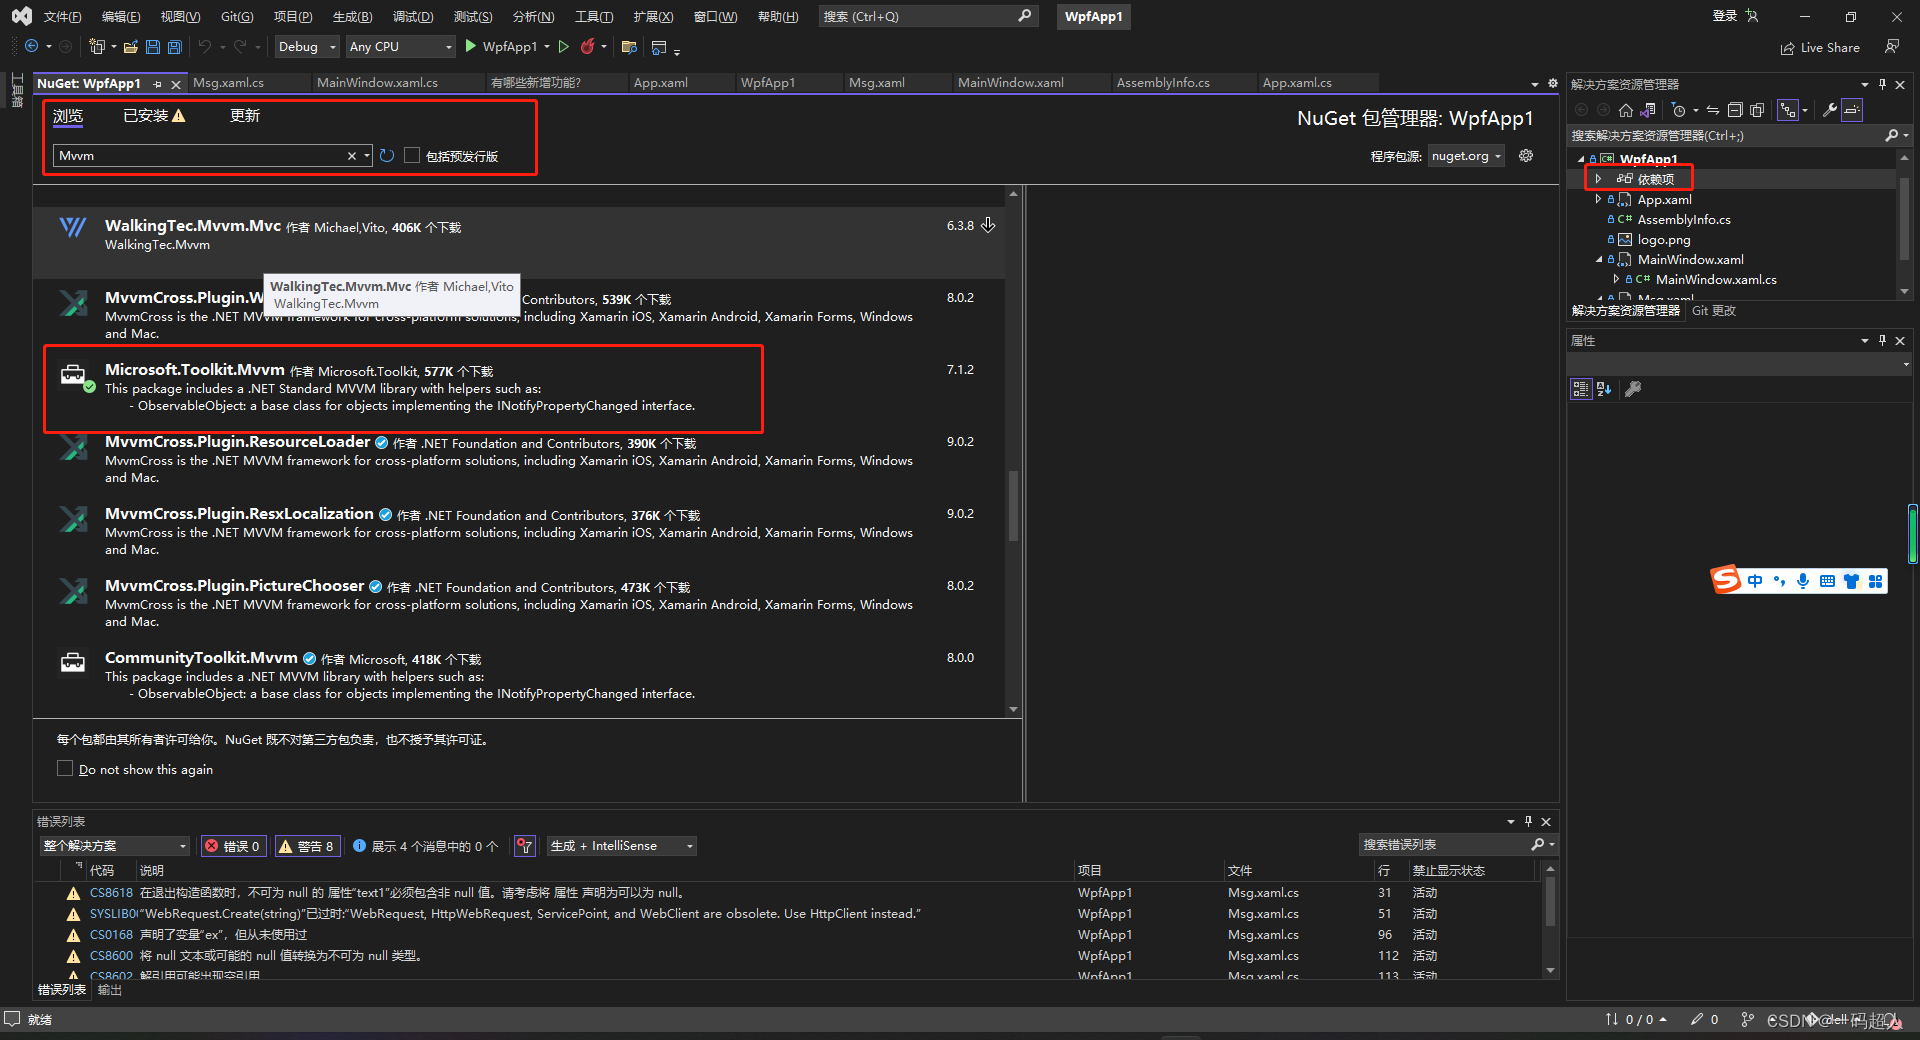Clear the Mvvm search text with X
The height and width of the screenshot is (1040, 1920).
[x=351, y=156]
